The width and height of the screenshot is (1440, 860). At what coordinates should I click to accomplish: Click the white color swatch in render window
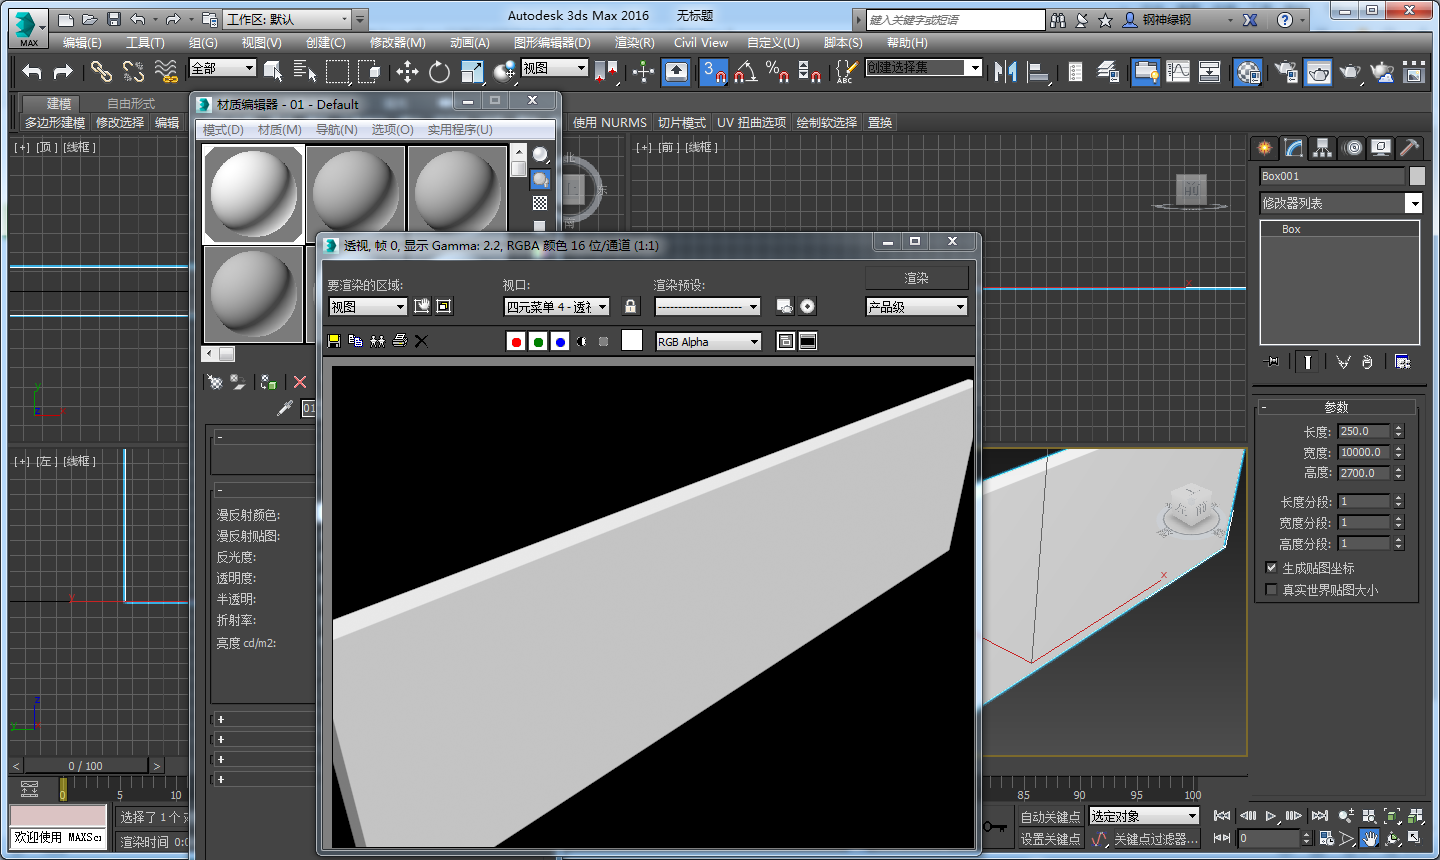point(632,340)
